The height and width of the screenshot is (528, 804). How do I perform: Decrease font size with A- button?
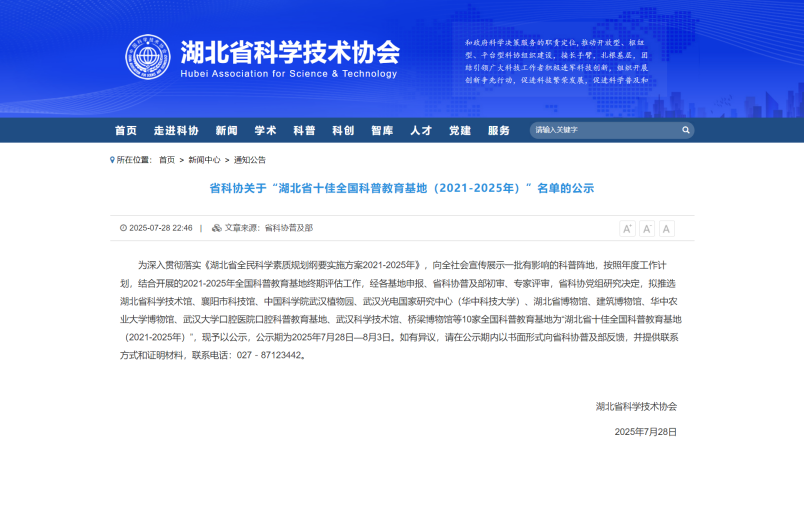point(647,229)
